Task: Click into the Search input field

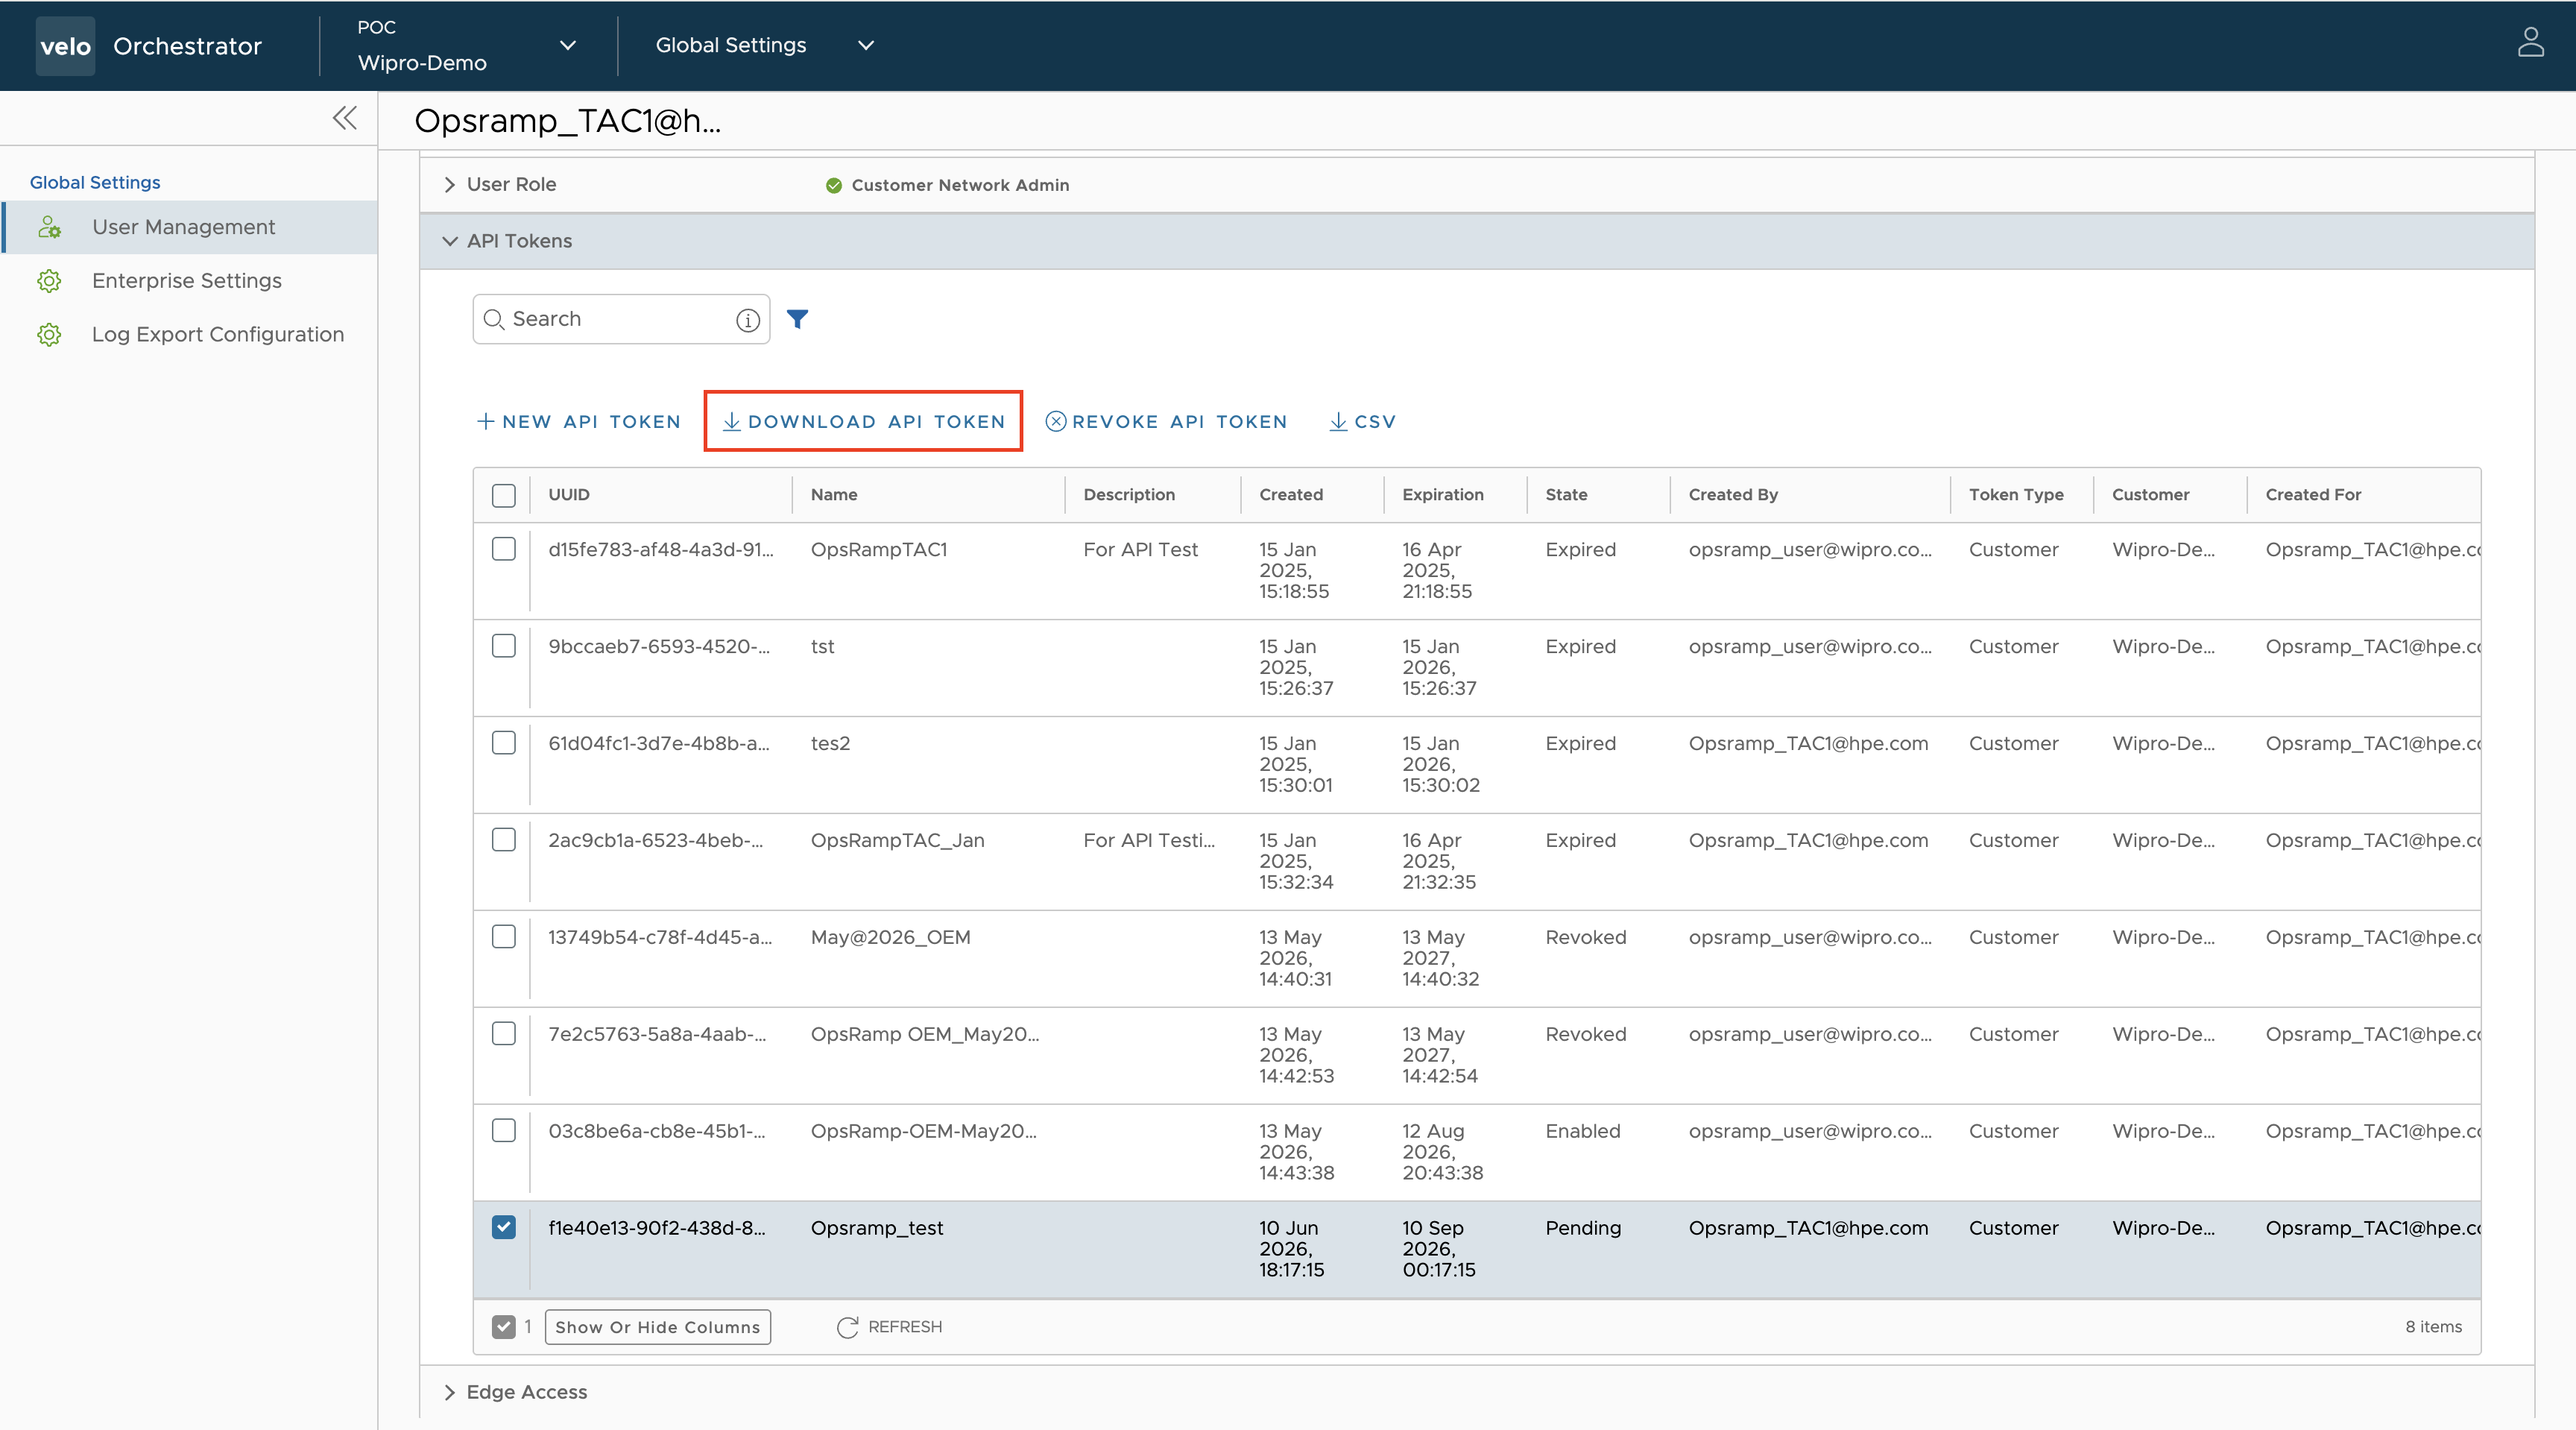Action: pyautogui.click(x=621, y=319)
